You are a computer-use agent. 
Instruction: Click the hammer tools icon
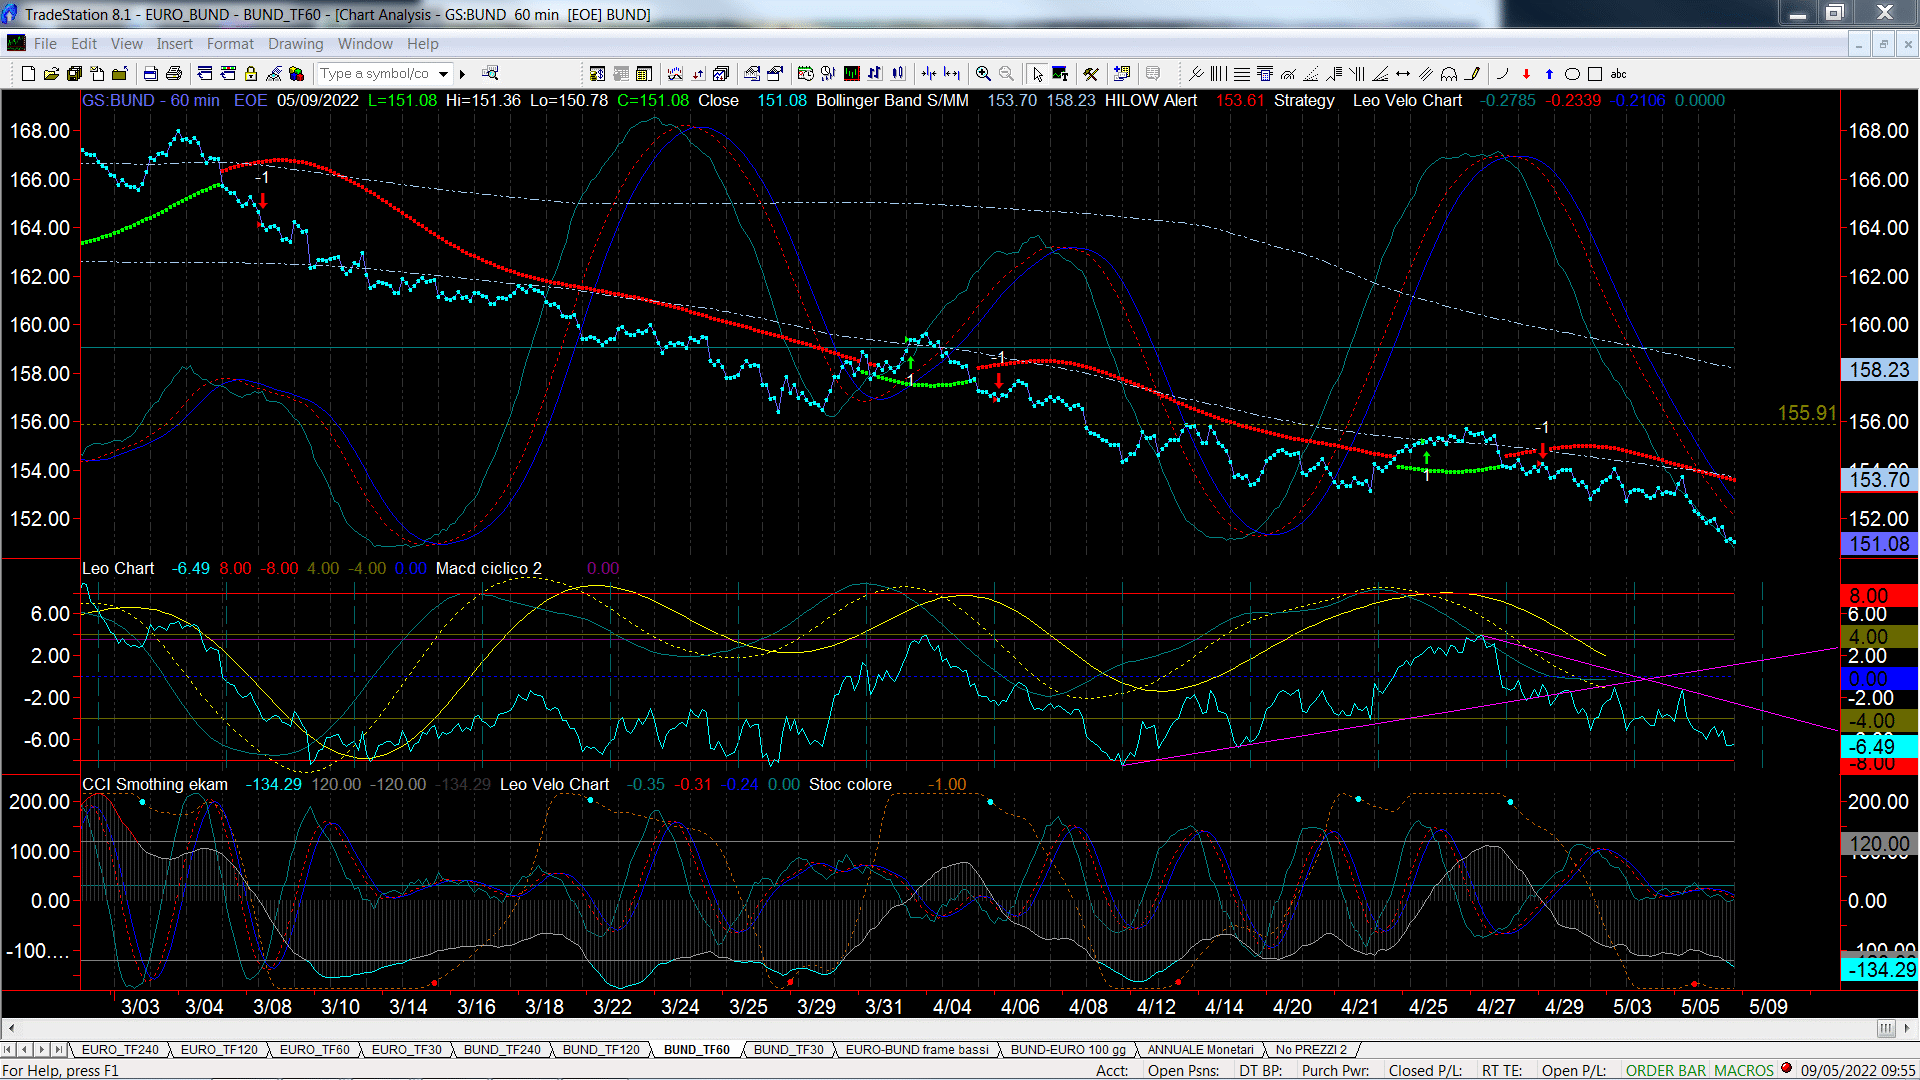(1091, 74)
